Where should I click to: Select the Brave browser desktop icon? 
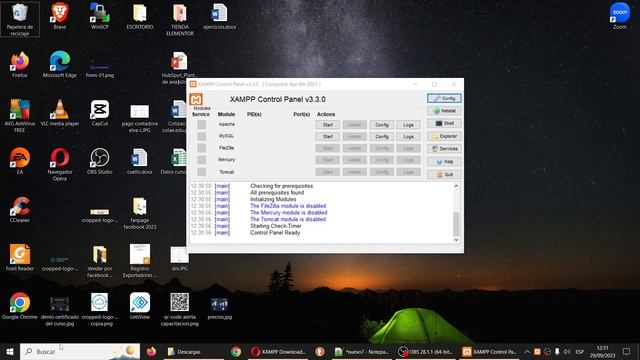pyautogui.click(x=60, y=16)
